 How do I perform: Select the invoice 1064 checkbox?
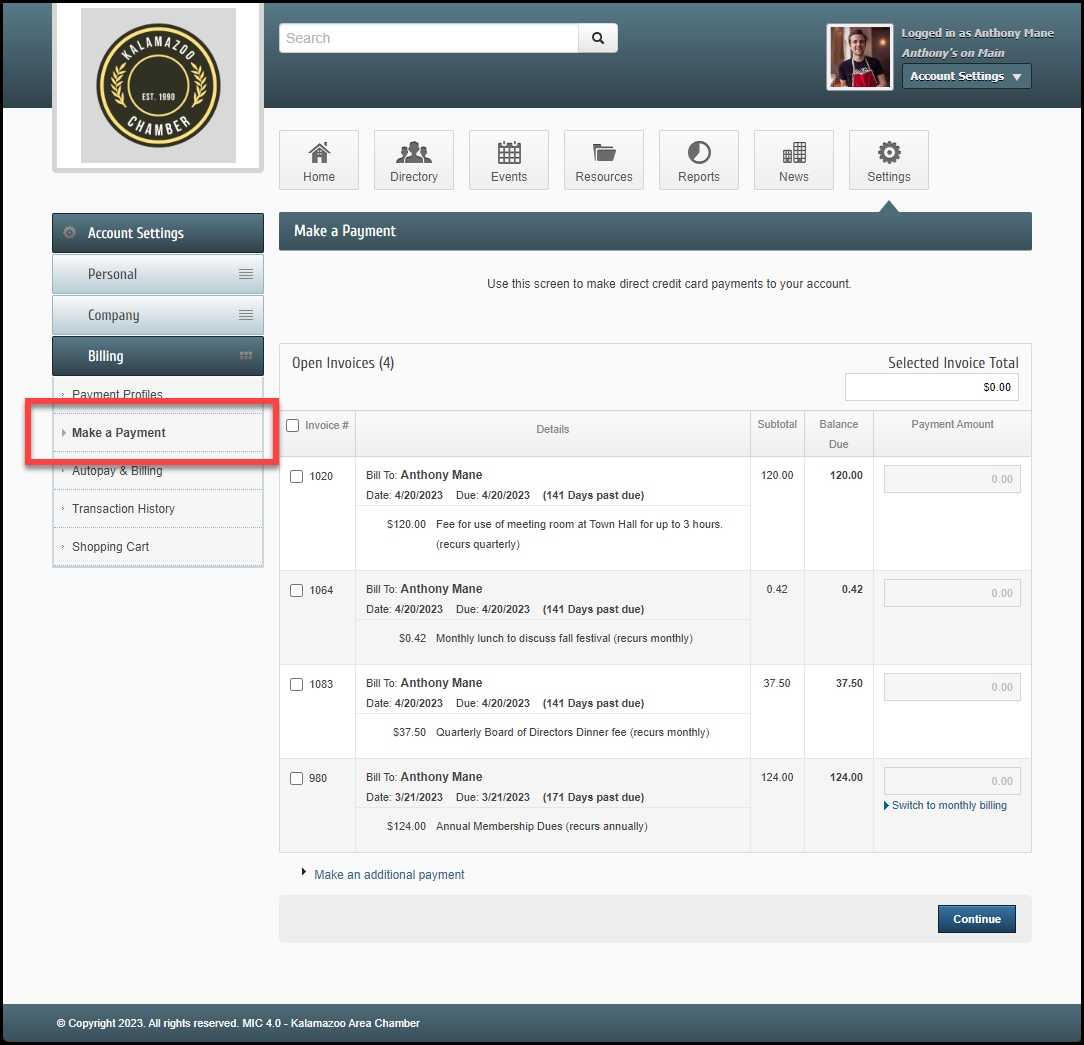click(x=296, y=591)
